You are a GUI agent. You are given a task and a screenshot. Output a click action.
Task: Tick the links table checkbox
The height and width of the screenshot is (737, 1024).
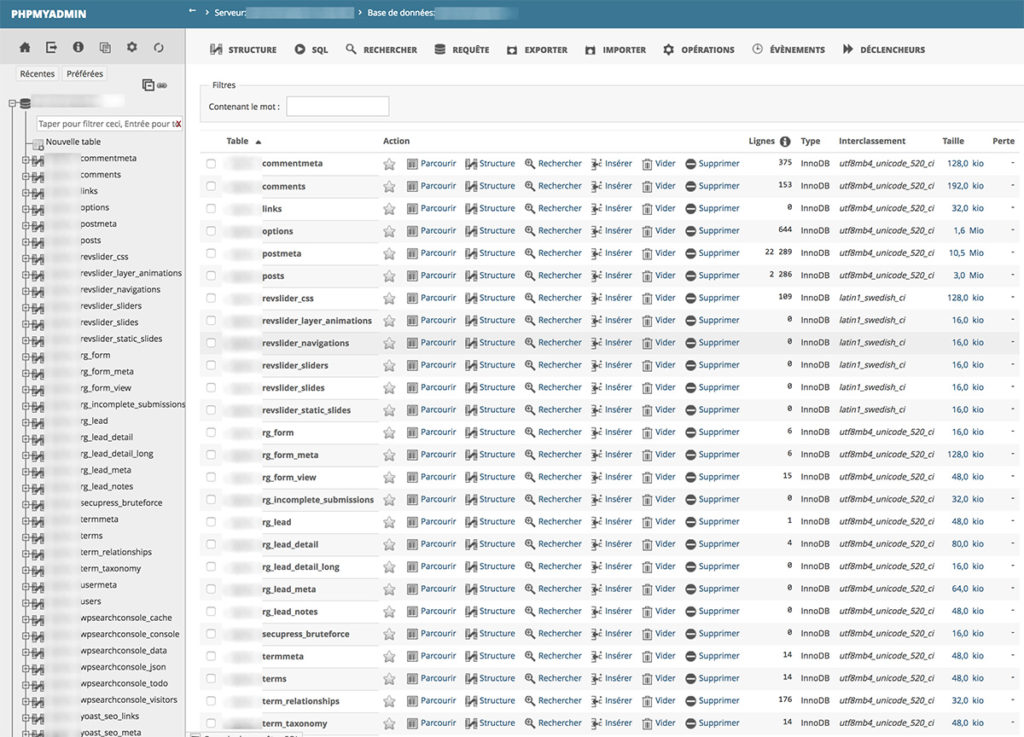click(211, 209)
